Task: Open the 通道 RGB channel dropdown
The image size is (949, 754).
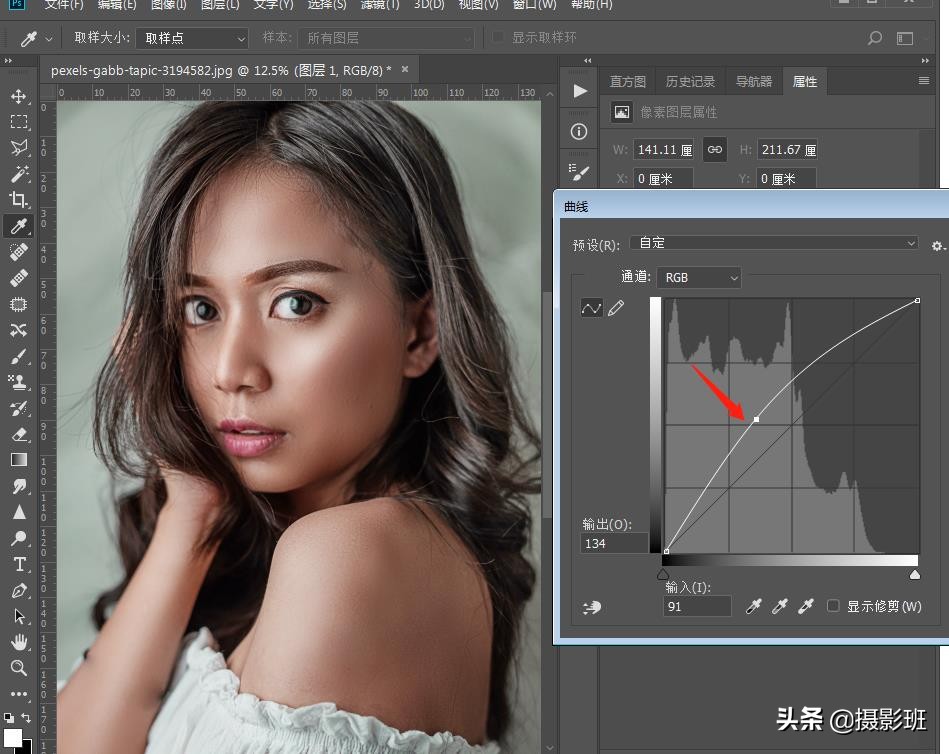Action: [699, 278]
